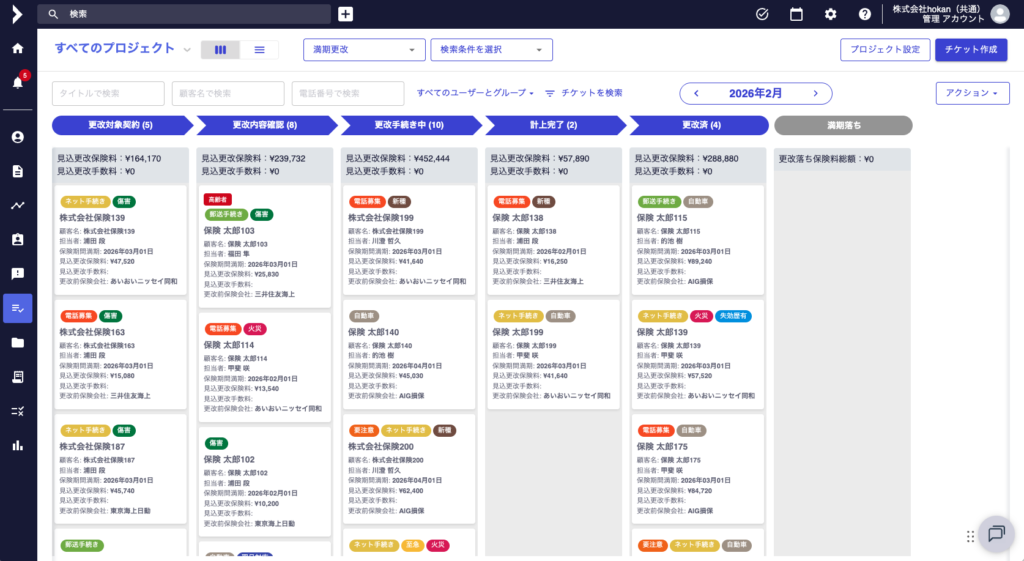1024x561 pixels.
Task: Go to next month after 2026年2月
Action: 815,93
